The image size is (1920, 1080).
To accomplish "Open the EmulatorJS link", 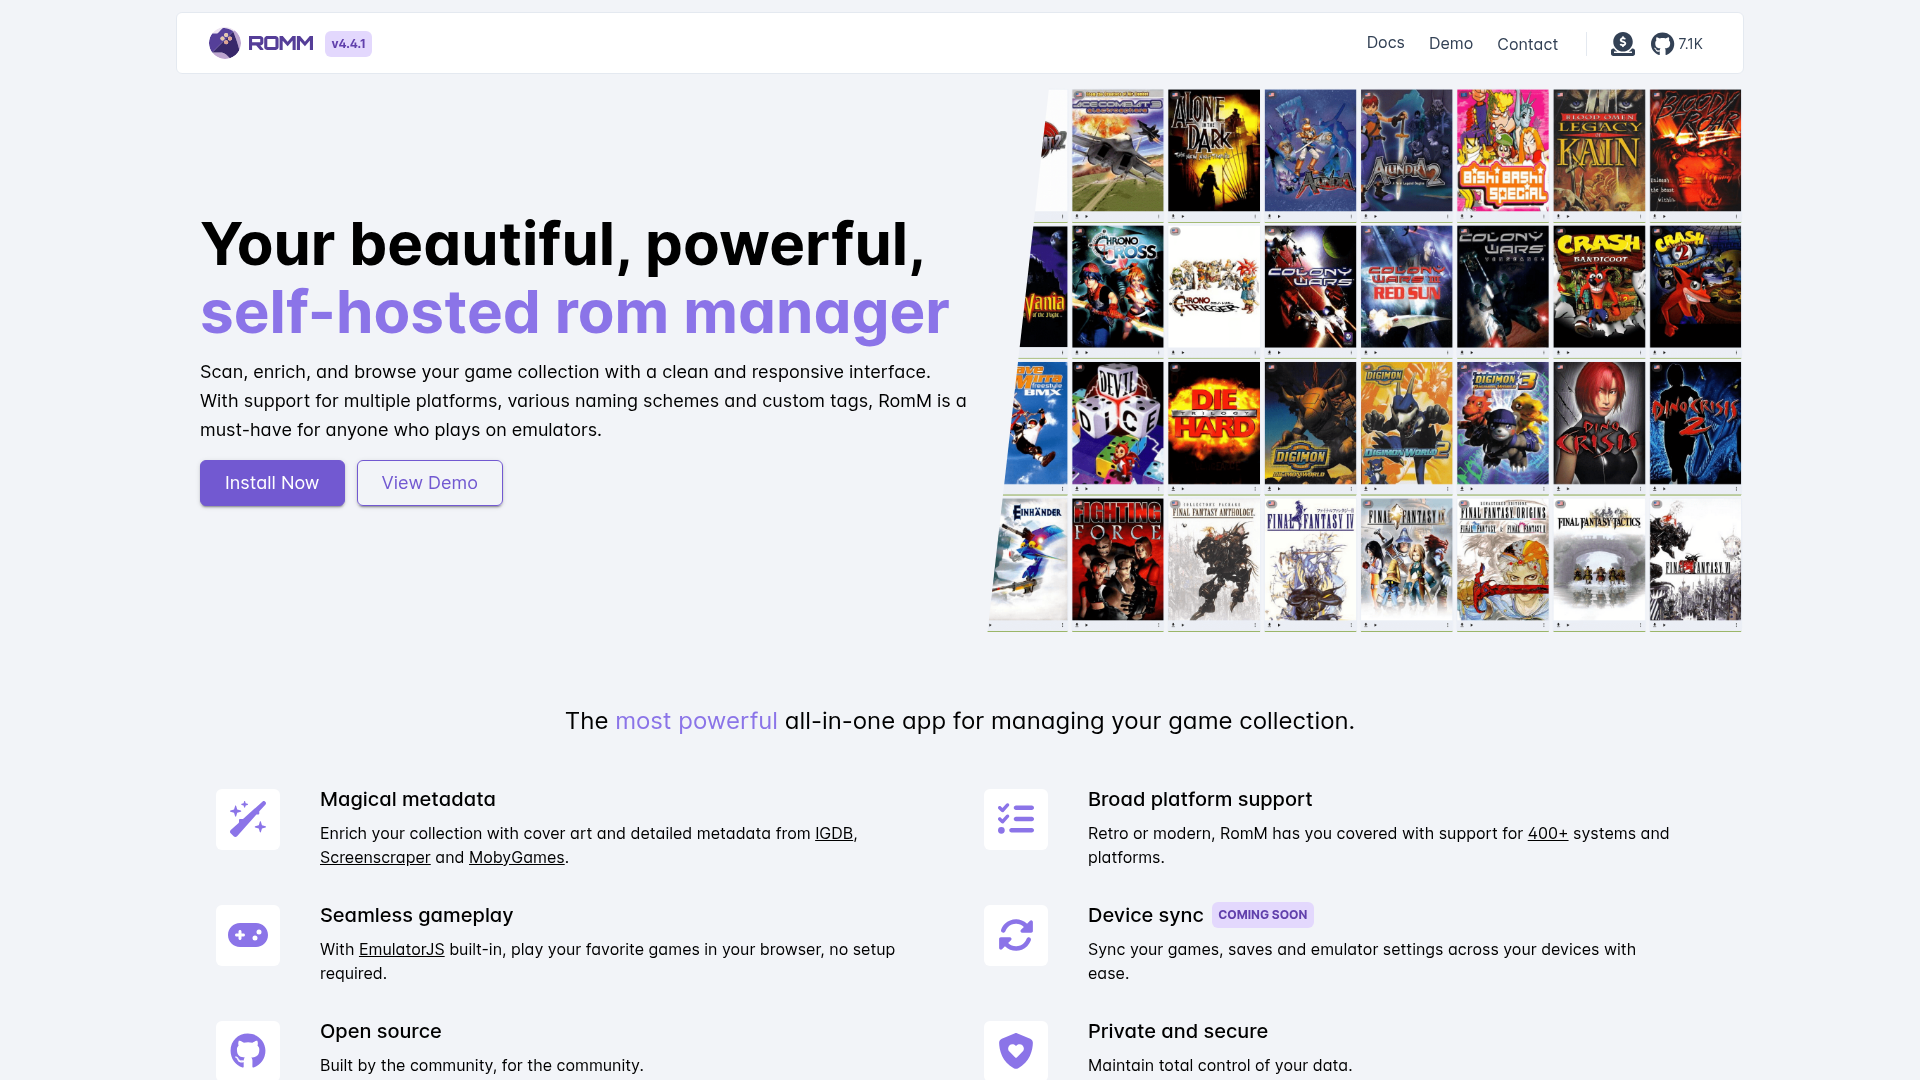I will pos(401,949).
